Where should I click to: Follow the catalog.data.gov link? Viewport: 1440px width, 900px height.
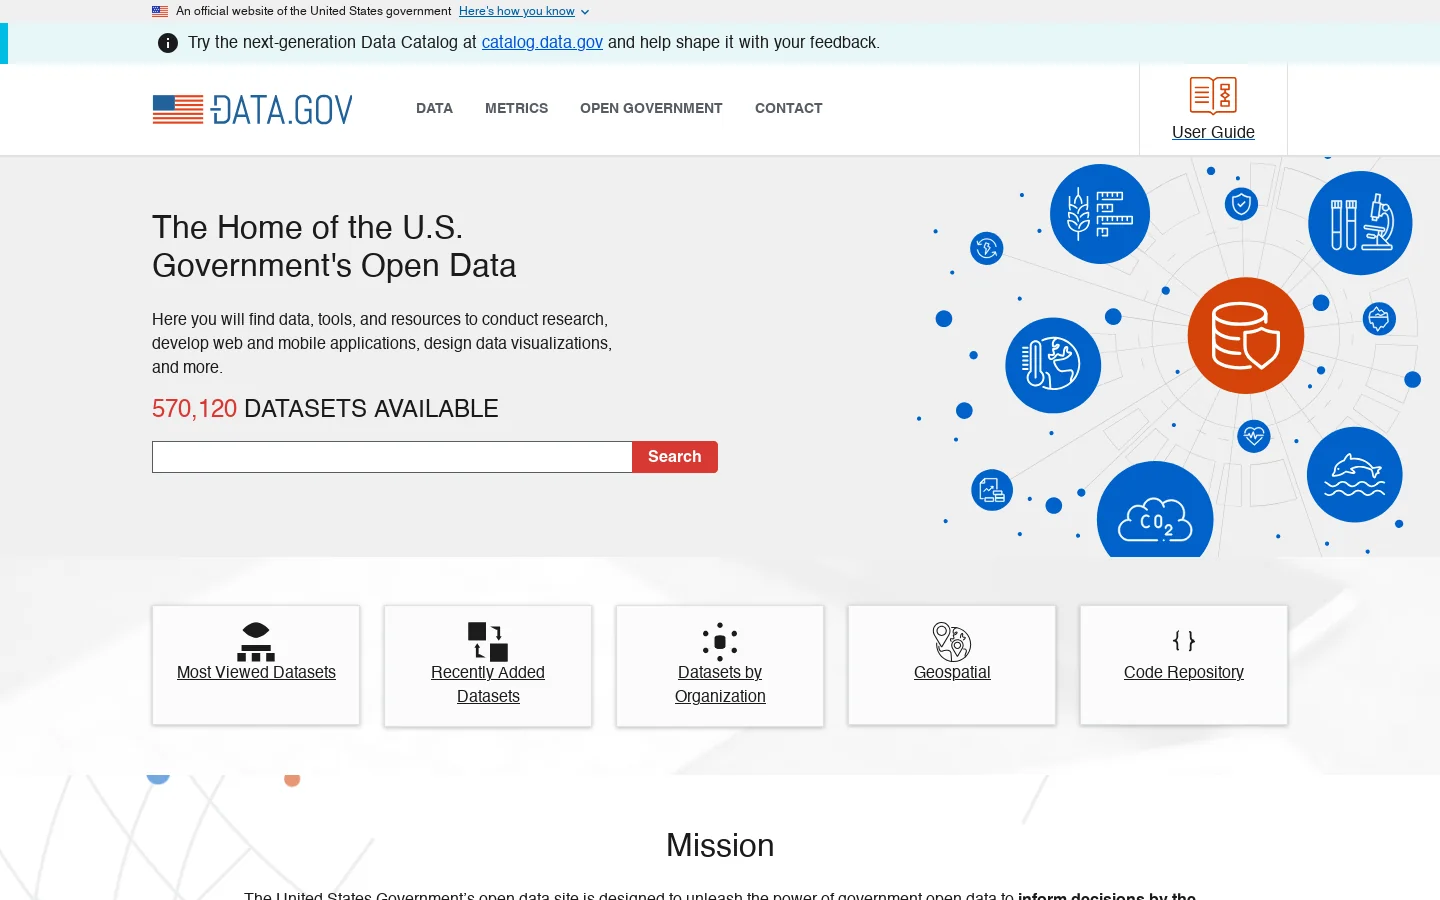click(542, 42)
